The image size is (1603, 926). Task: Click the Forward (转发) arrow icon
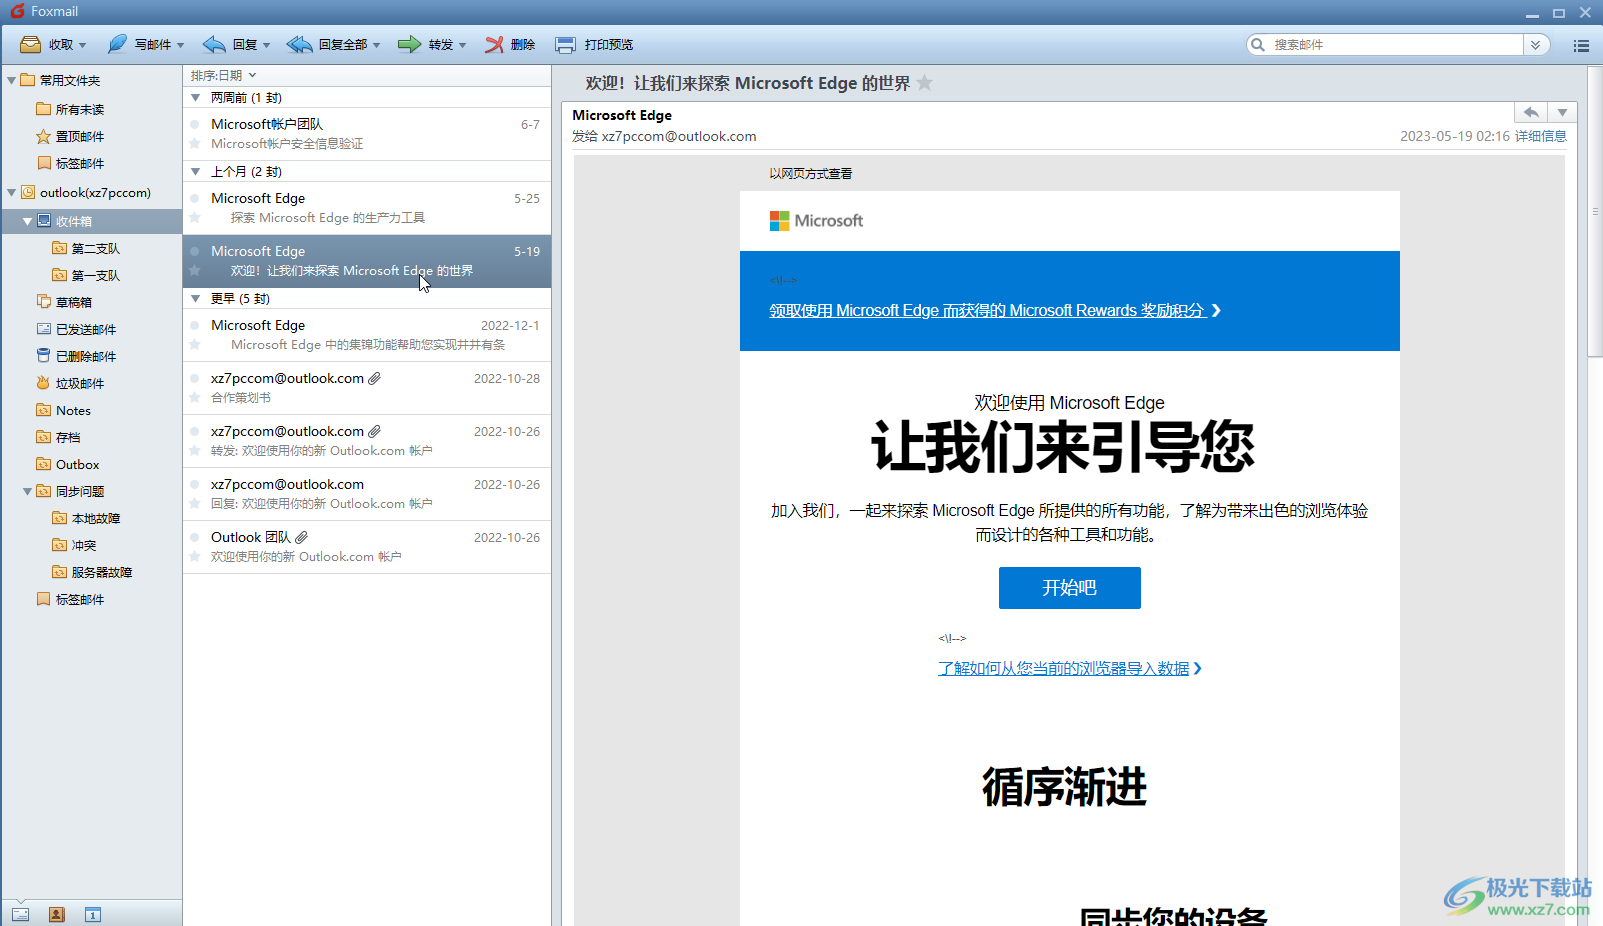tap(409, 45)
